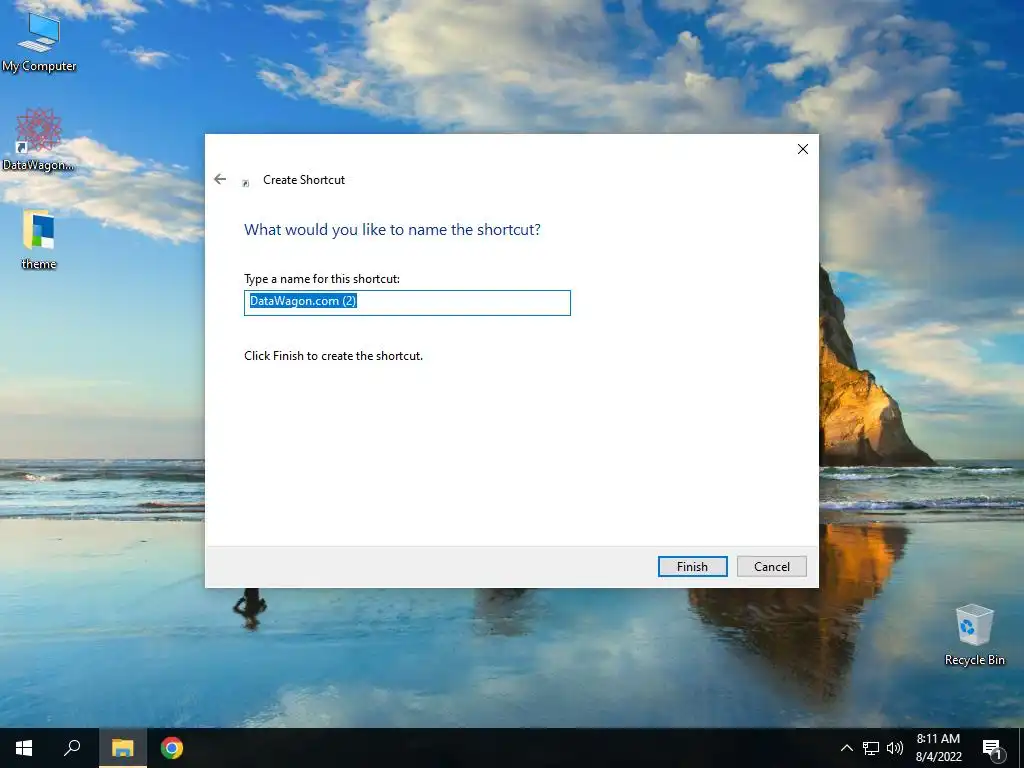Close the Create Shortcut dialog
The image size is (1024, 768).
coord(803,149)
